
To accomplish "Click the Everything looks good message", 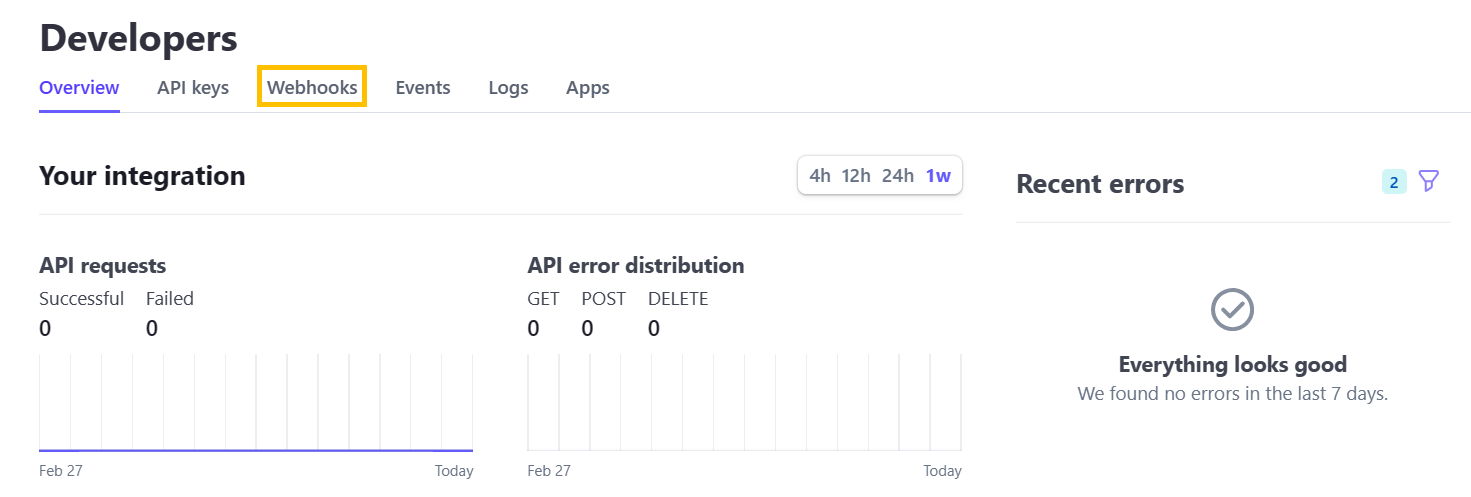I will [x=1232, y=364].
